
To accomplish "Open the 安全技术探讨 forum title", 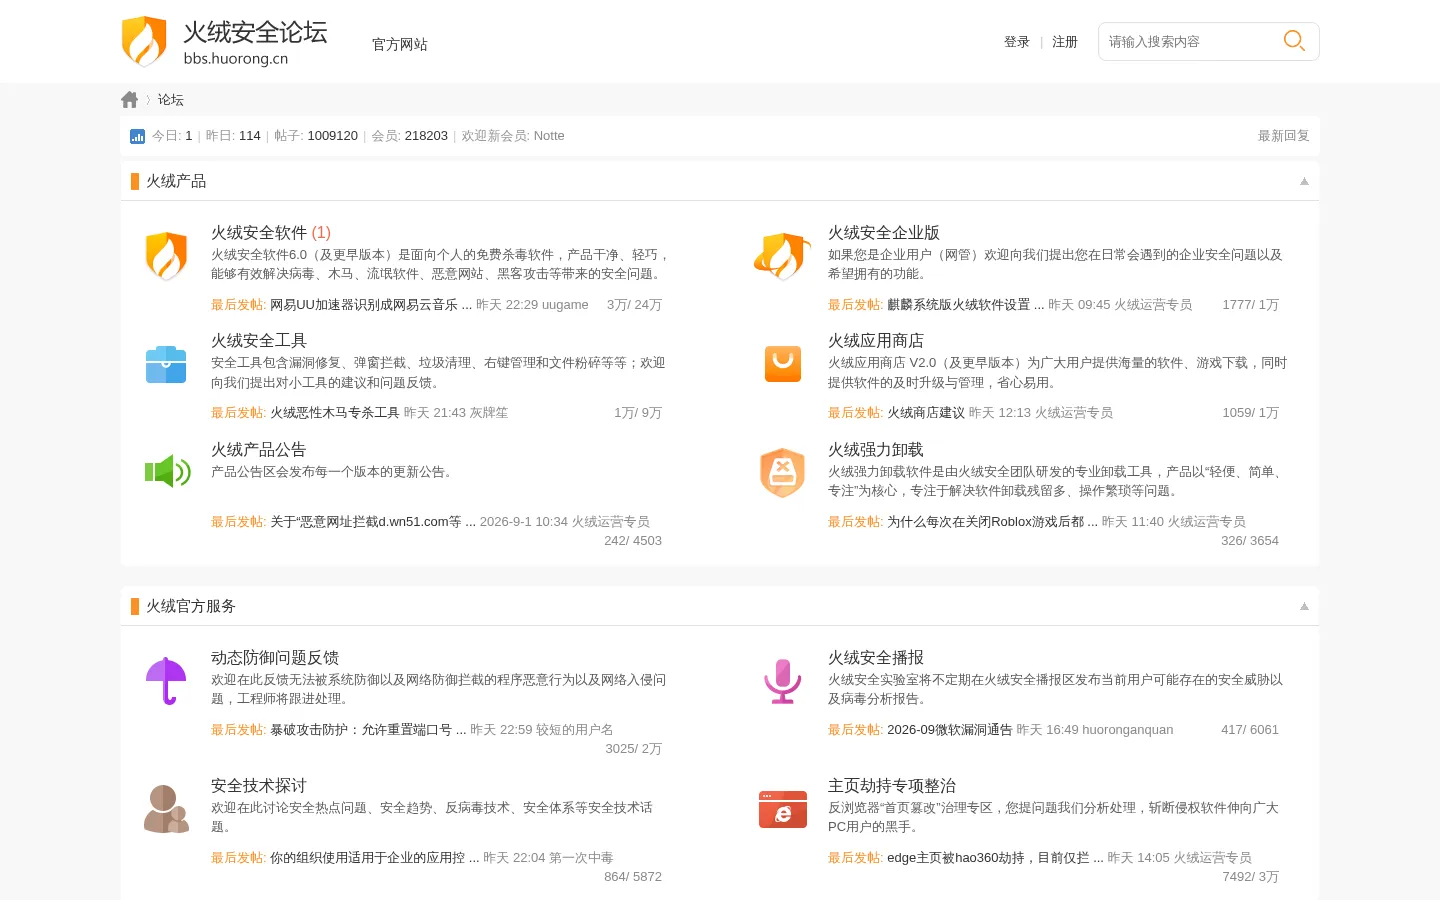I will click(259, 786).
